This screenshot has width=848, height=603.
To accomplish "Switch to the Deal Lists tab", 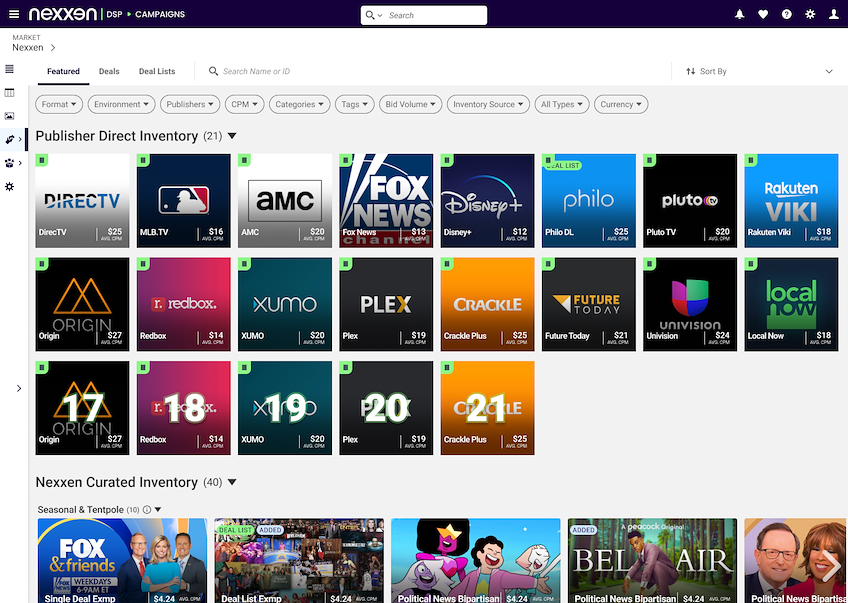I will 157,72.
